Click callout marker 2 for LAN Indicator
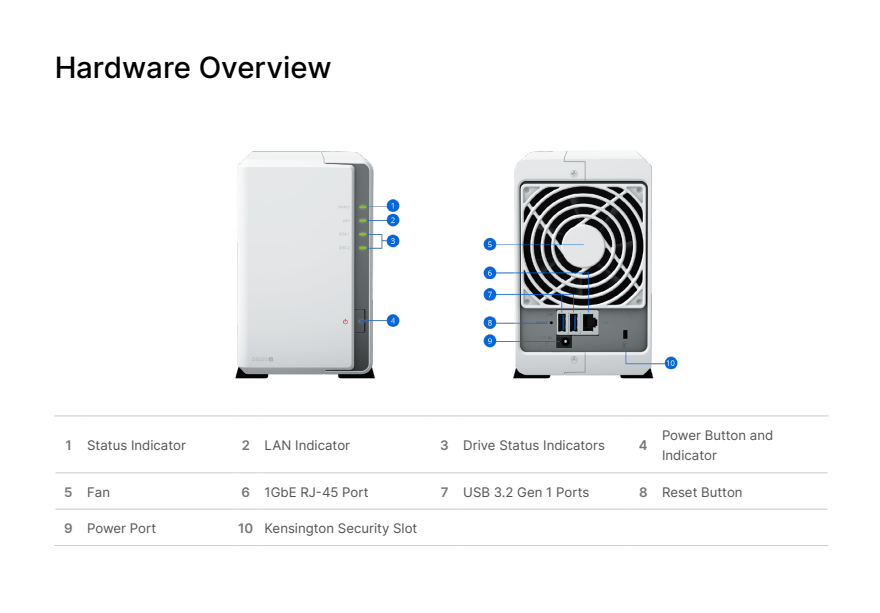880x613 pixels. tap(393, 220)
